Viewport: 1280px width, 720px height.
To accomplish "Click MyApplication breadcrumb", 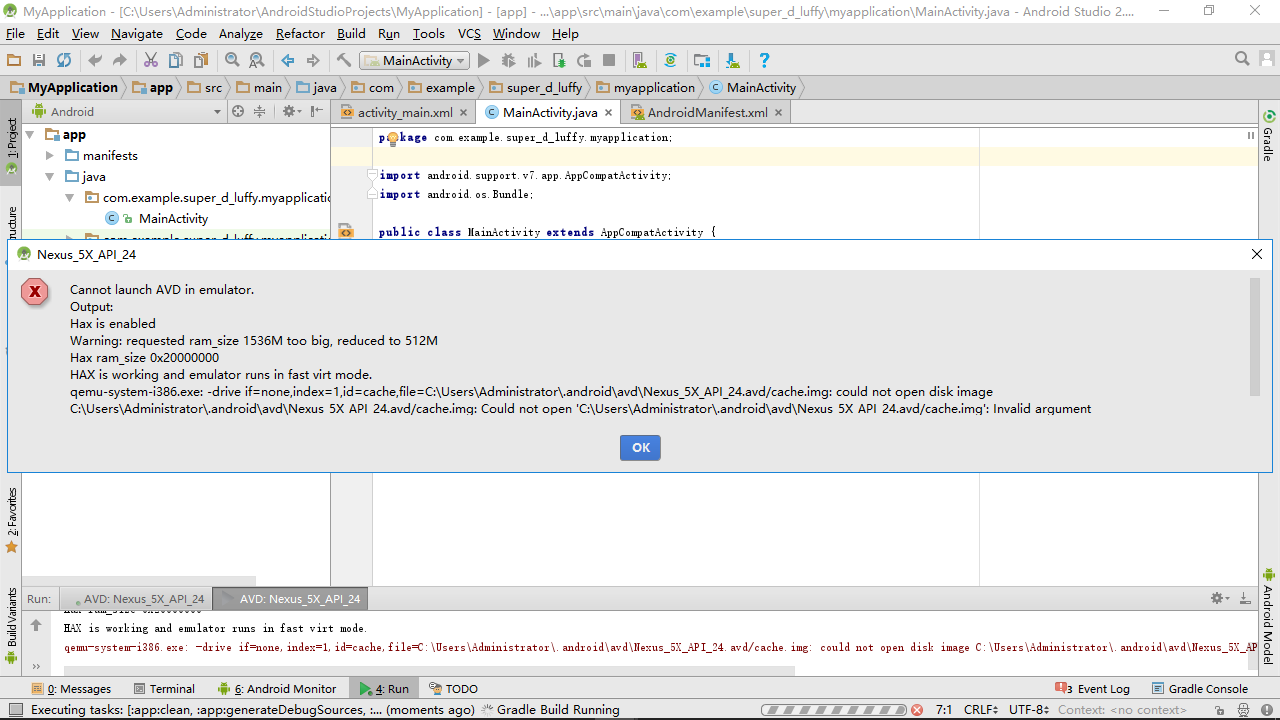I will tap(64, 87).
